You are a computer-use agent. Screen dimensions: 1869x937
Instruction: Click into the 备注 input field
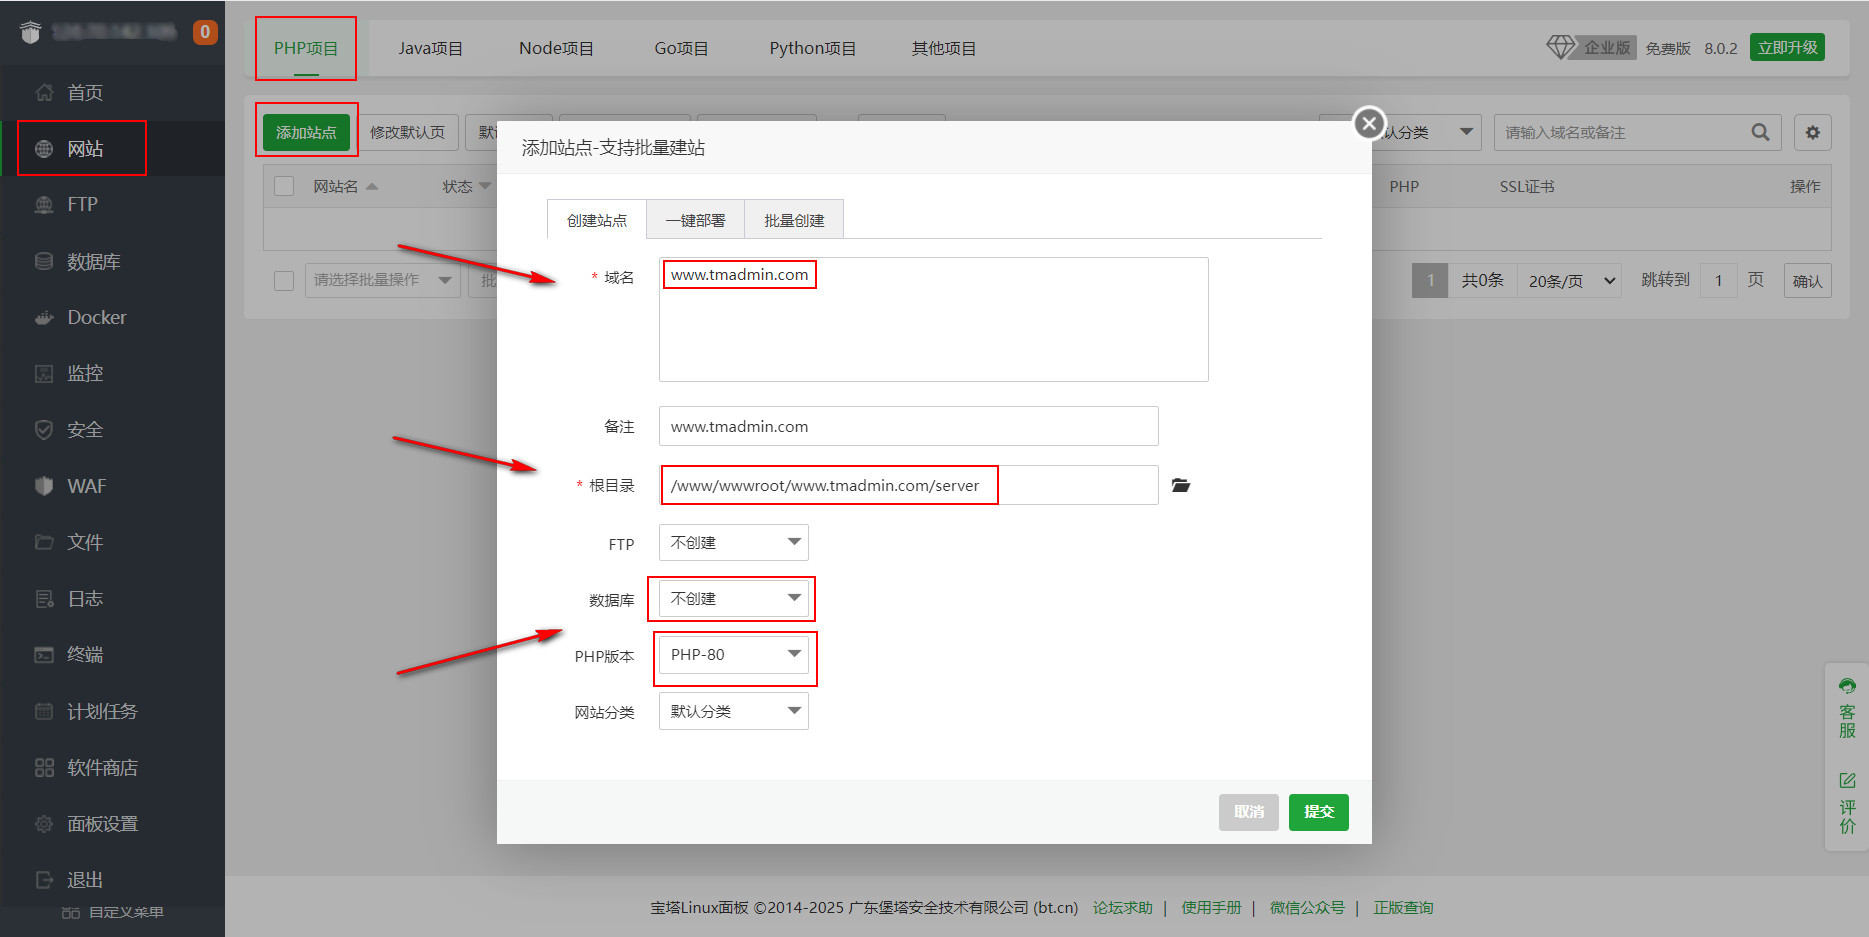[x=908, y=426]
